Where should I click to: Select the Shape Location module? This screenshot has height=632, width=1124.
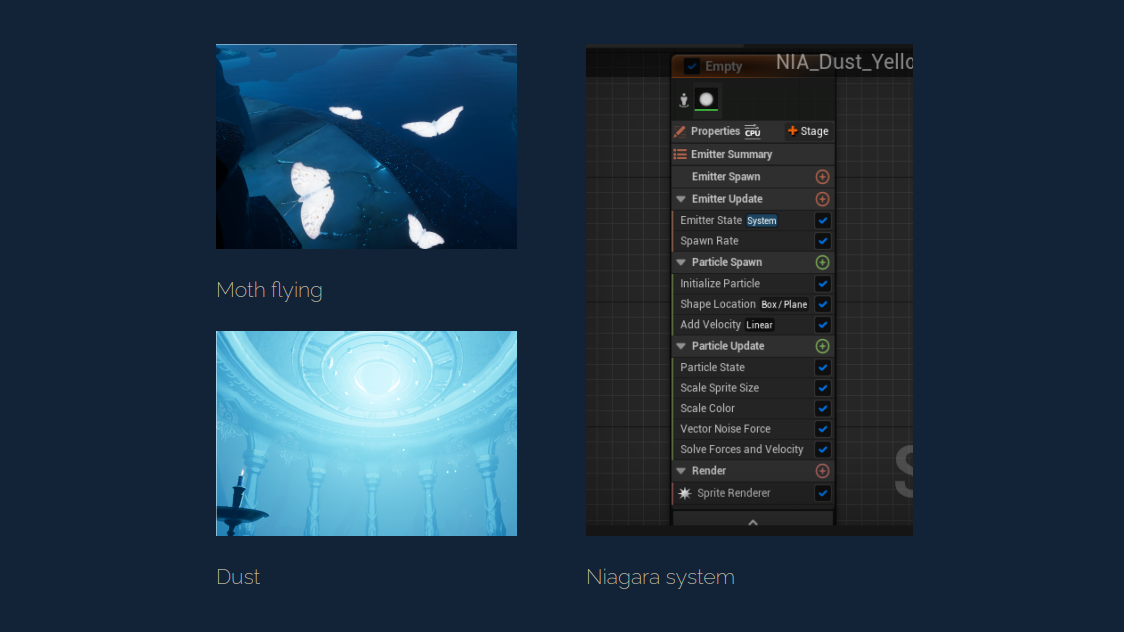click(753, 304)
